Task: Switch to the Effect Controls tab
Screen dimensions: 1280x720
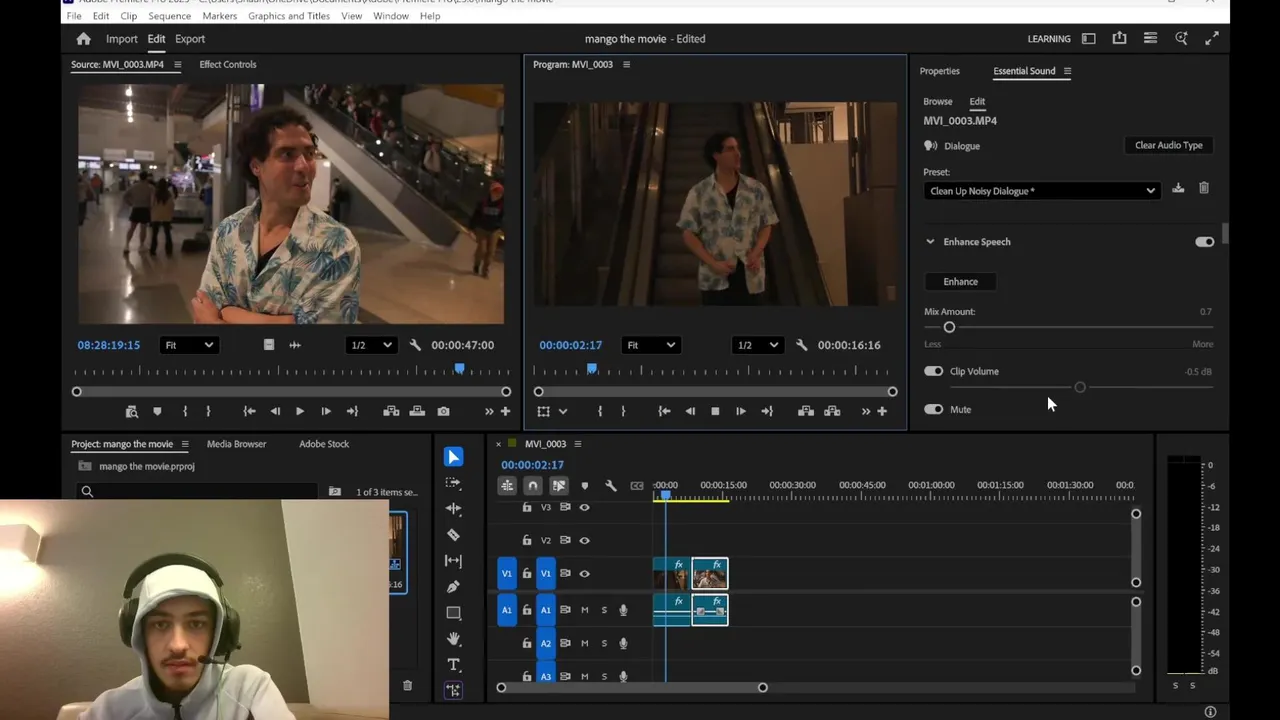Action: click(x=228, y=65)
